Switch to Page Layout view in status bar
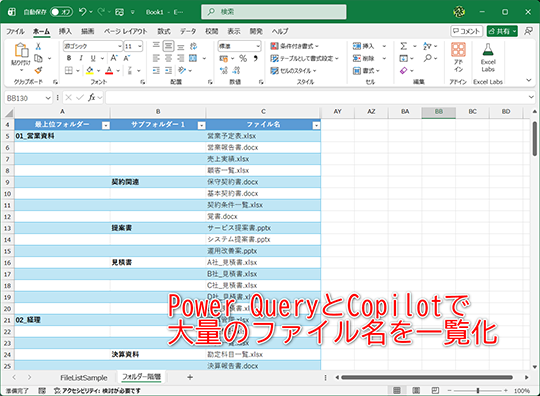Image resolution: width=540 pixels, height=396 pixels. click(x=416, y=390)
